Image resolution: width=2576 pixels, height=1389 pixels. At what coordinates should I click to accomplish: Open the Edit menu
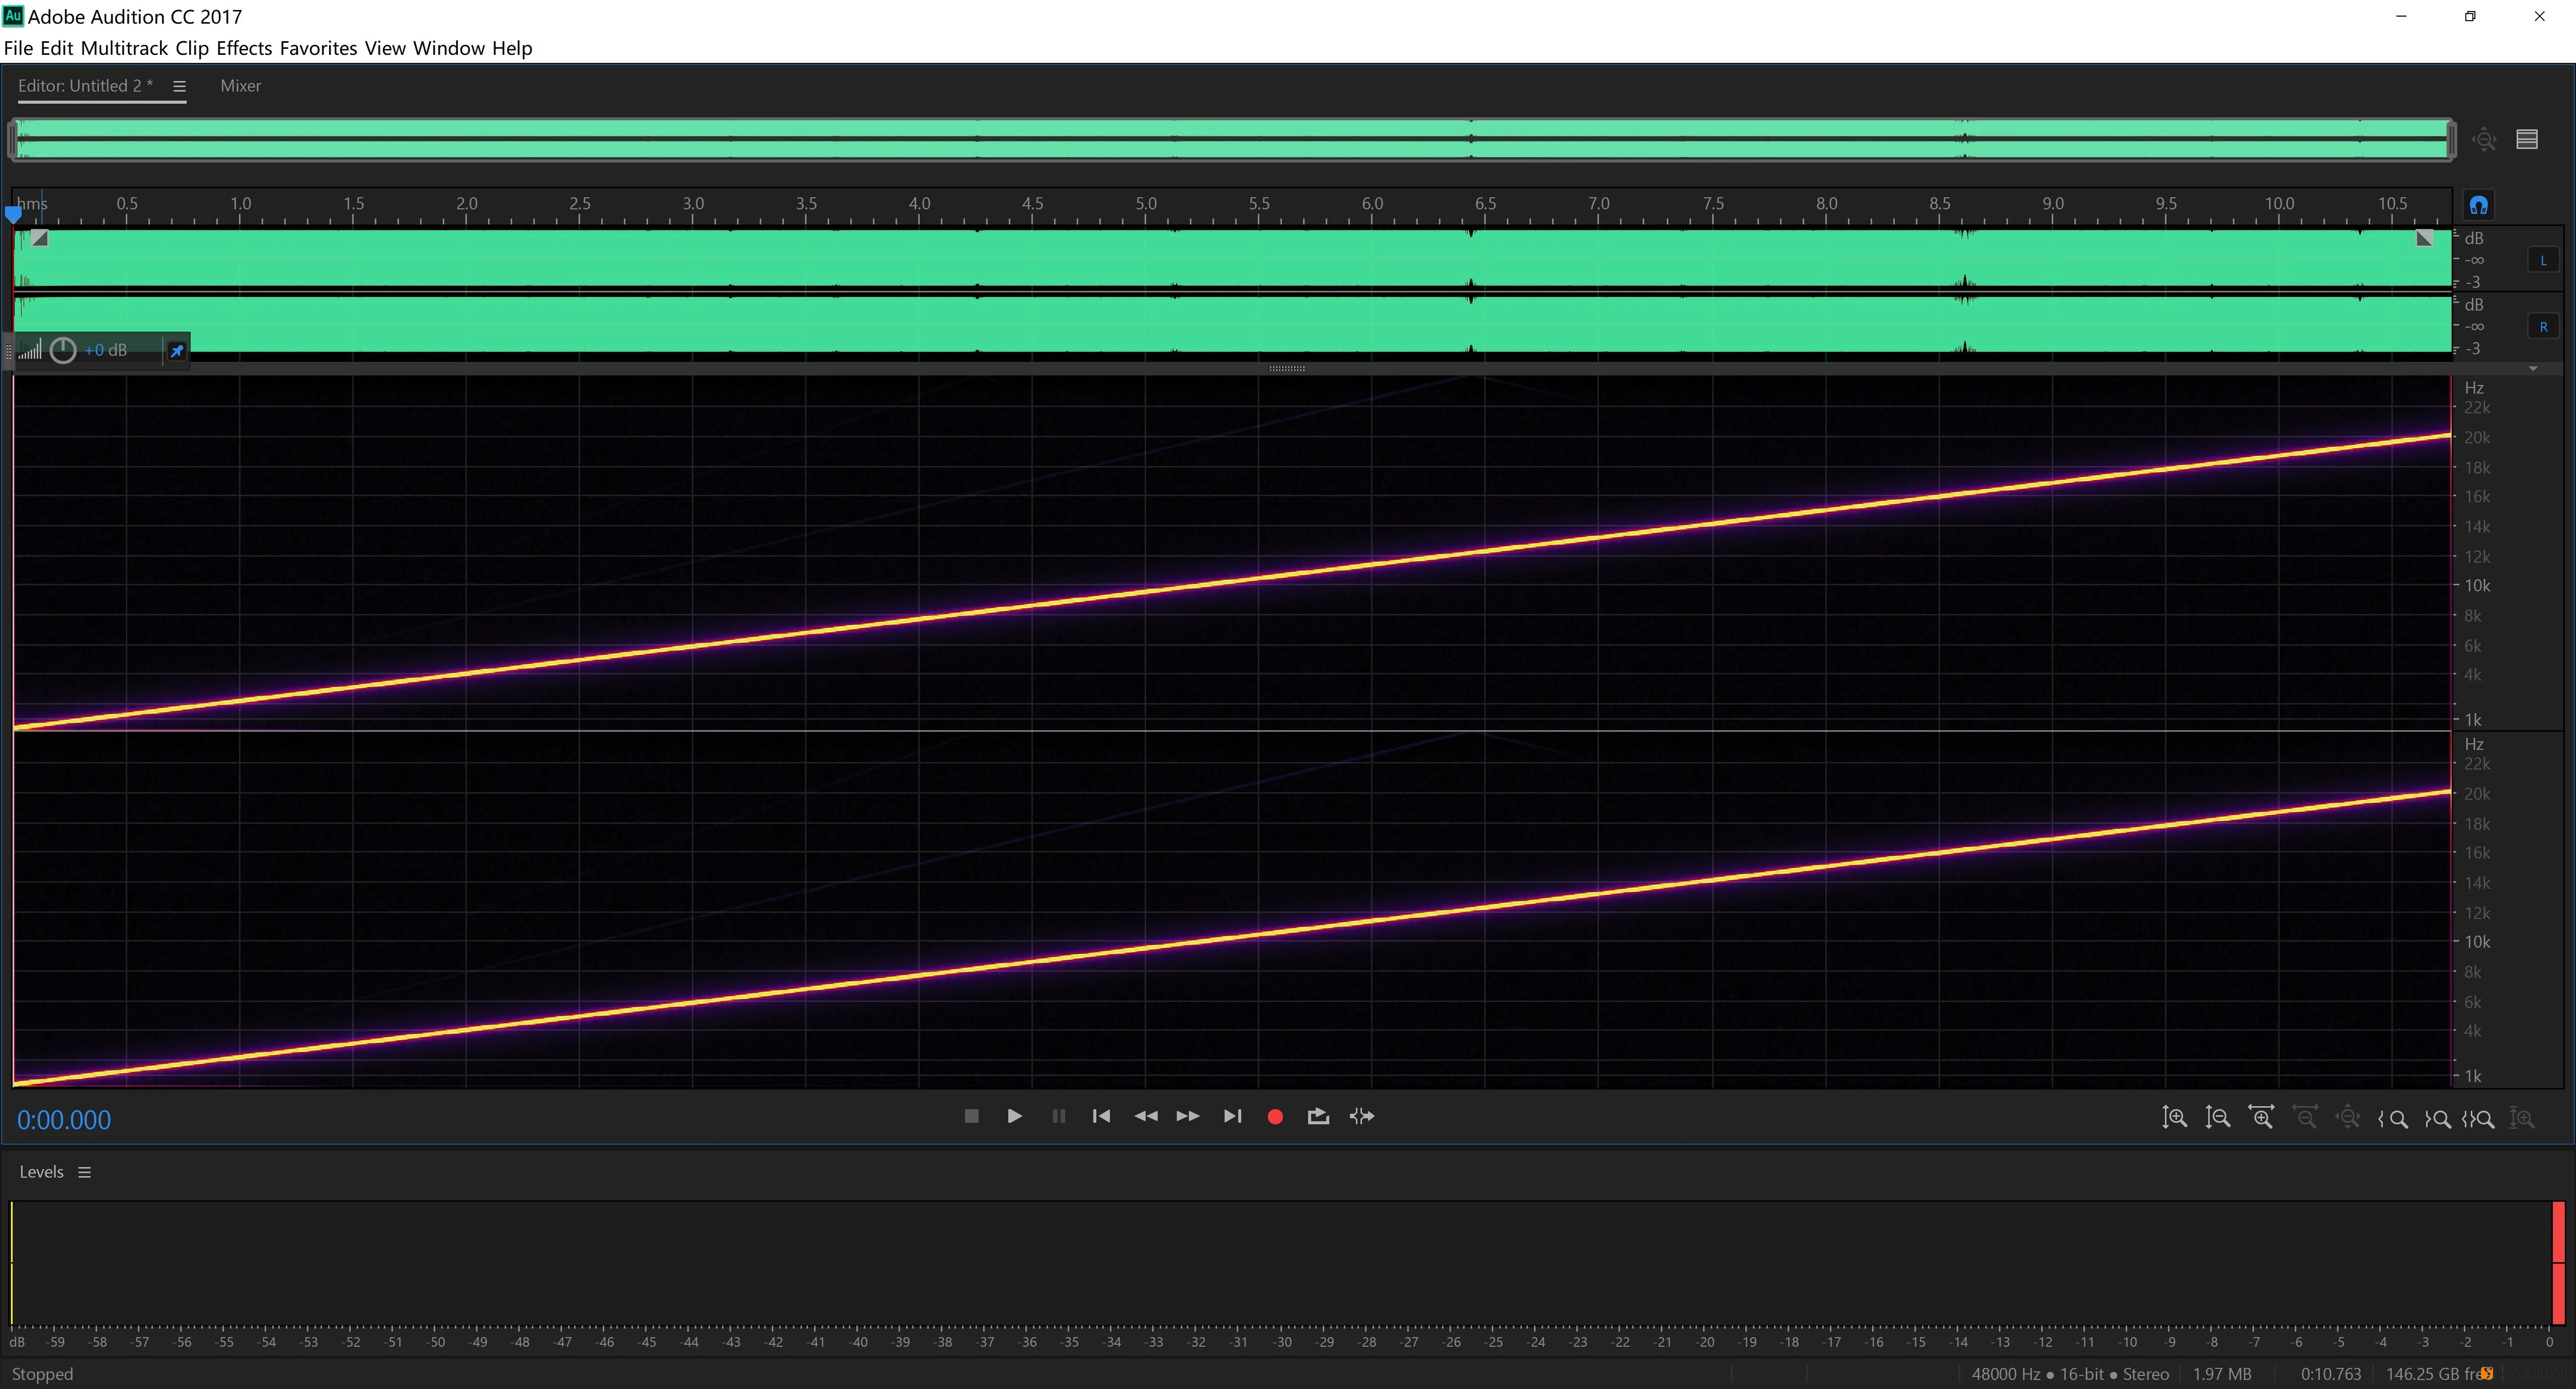tap(56, 48)
